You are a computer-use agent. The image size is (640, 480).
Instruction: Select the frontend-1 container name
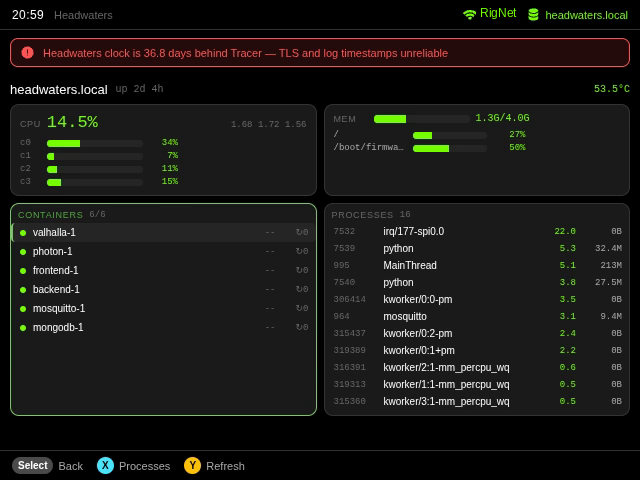coord(56,270)
